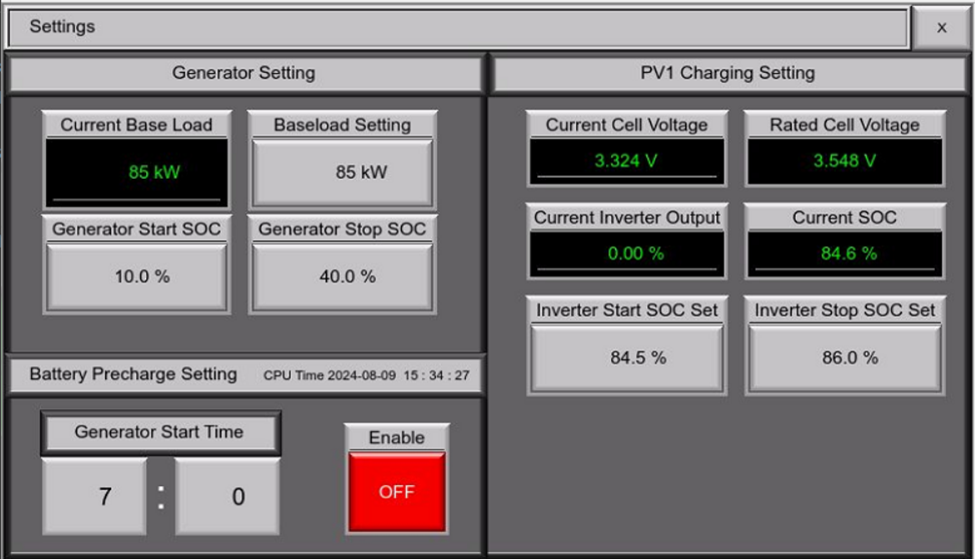Screen dimensions: 975x559
Task: Select the Current Inverter Output readout
Action: point(627,254)
